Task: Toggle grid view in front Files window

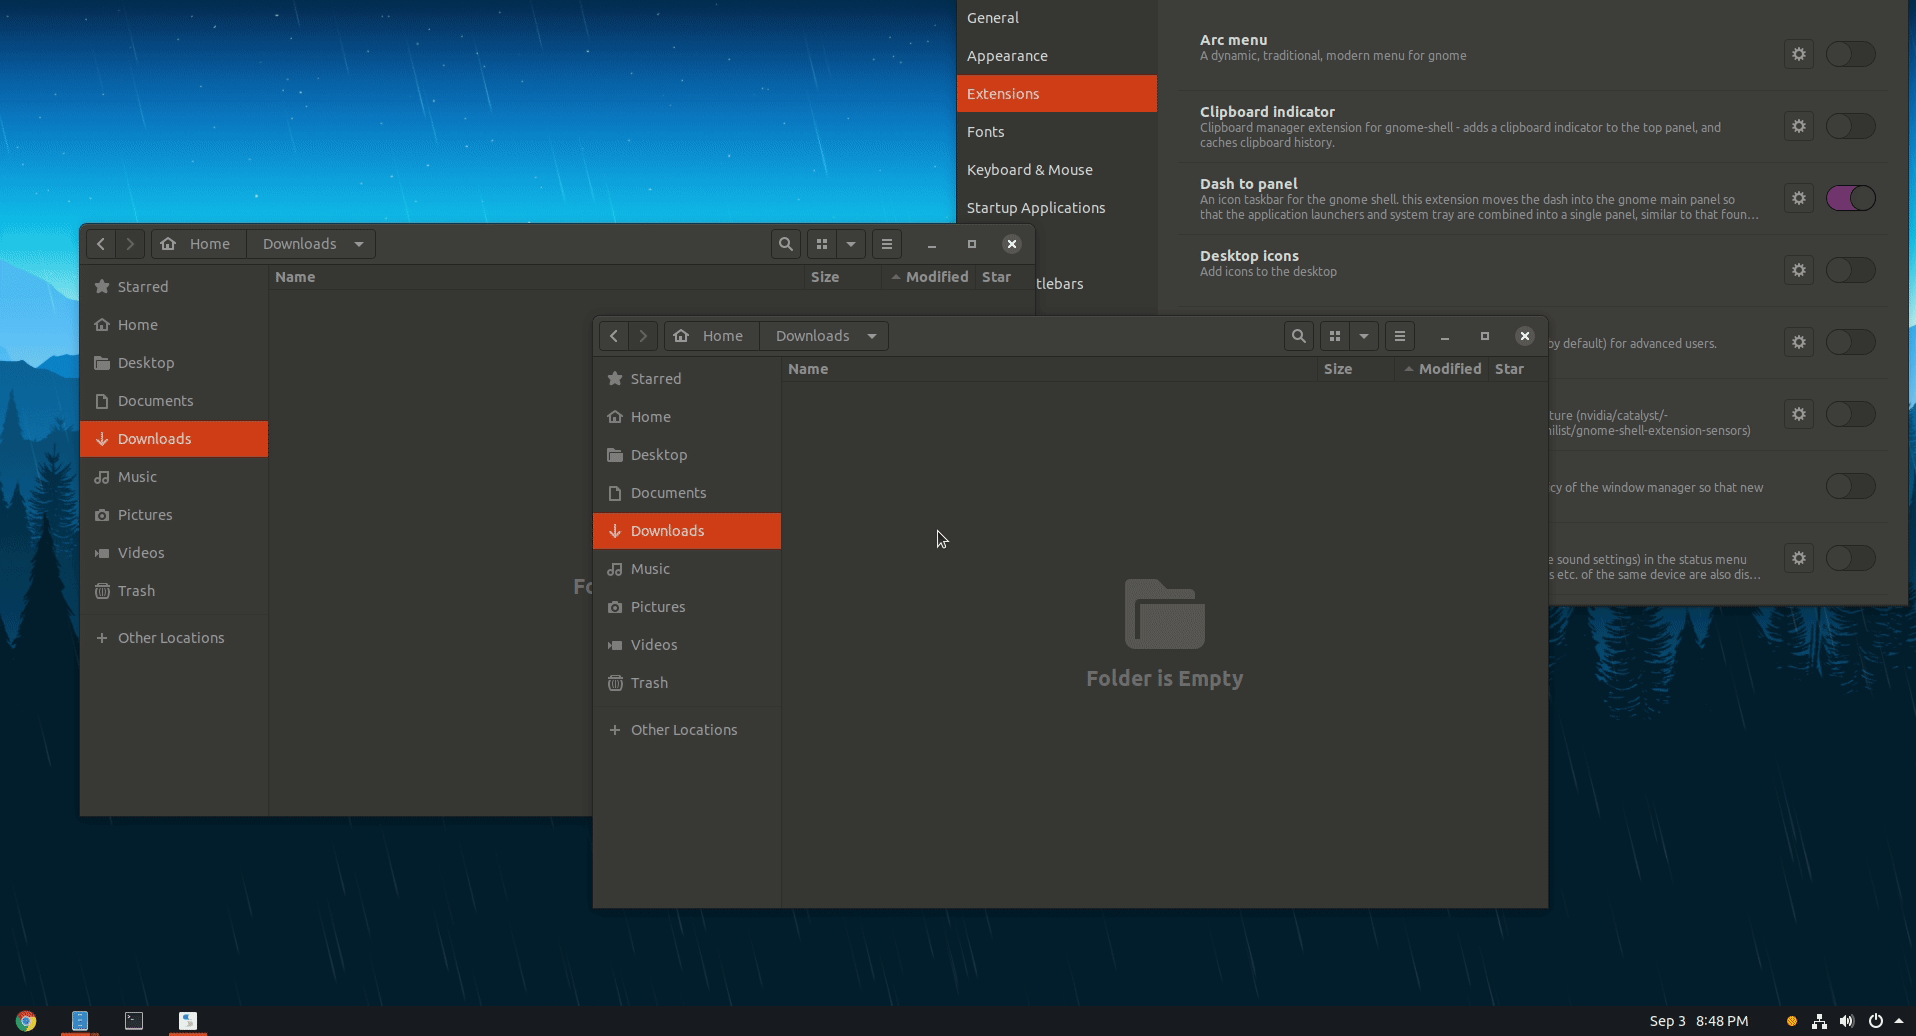Action: [1334, 336]
